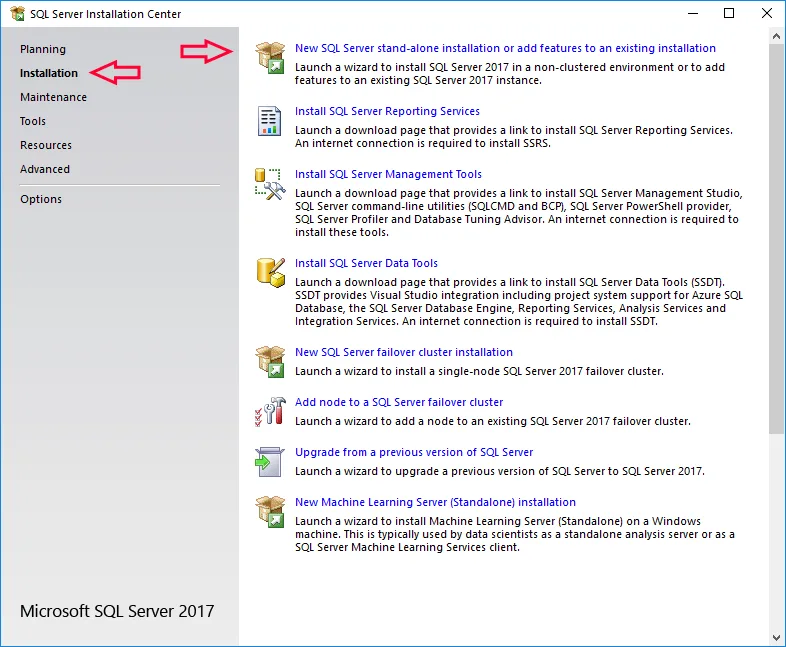This screenshot has width=786, height=647.
Task: Click the SQL Server Data Tools cylinder icon
Action: click(x=271, y=273)
